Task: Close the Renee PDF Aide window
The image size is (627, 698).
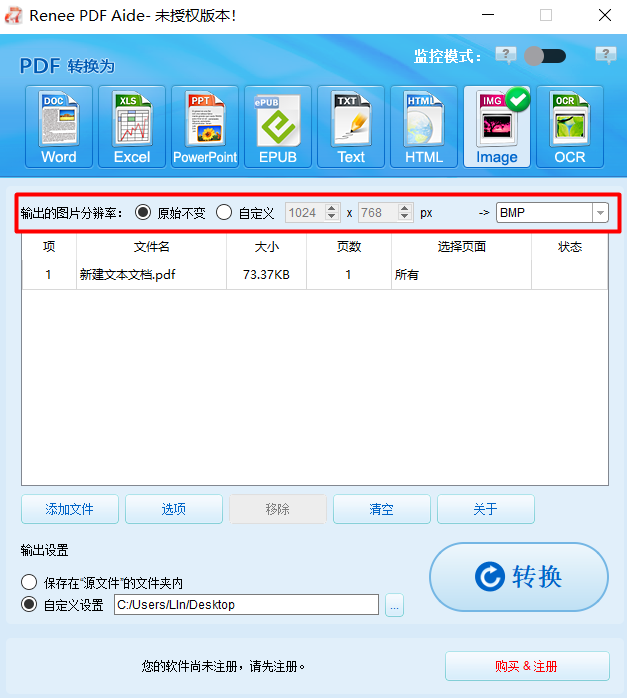Action: (605, 15)
